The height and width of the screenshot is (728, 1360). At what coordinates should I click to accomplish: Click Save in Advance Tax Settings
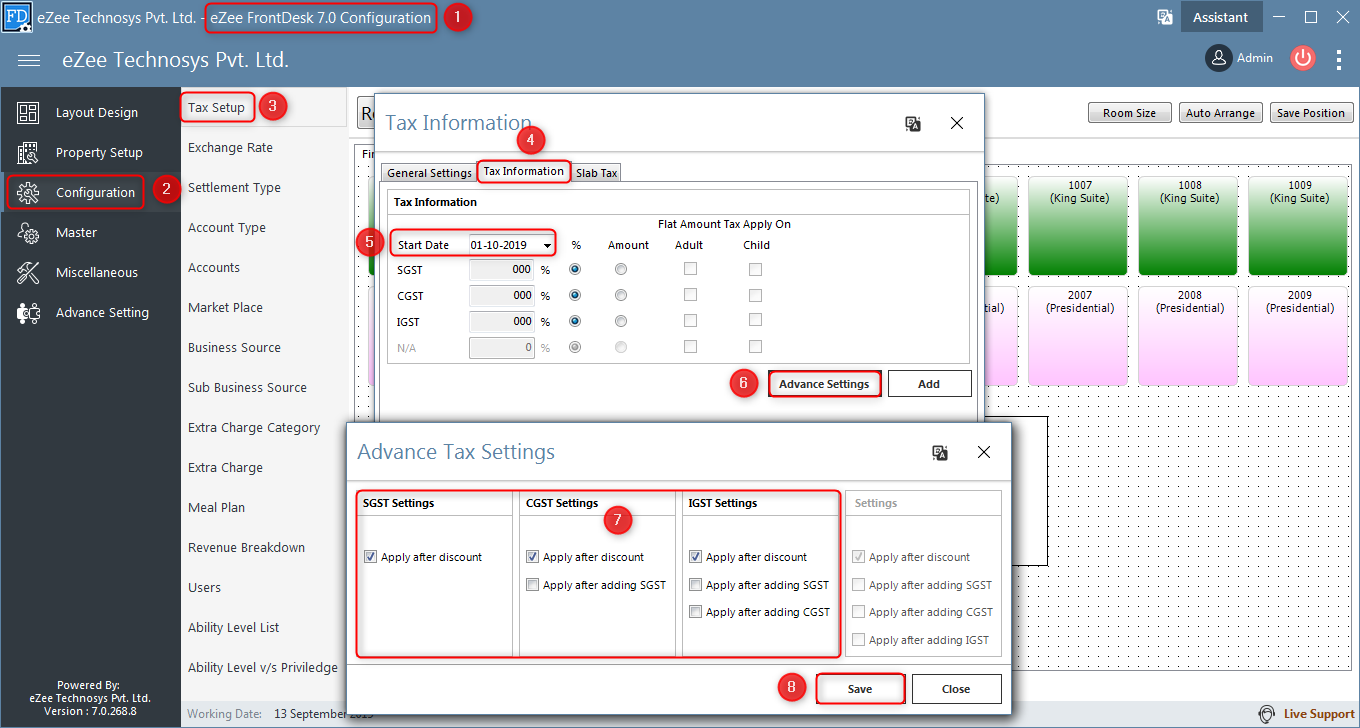pyautogui.click(x=860, y=689)
